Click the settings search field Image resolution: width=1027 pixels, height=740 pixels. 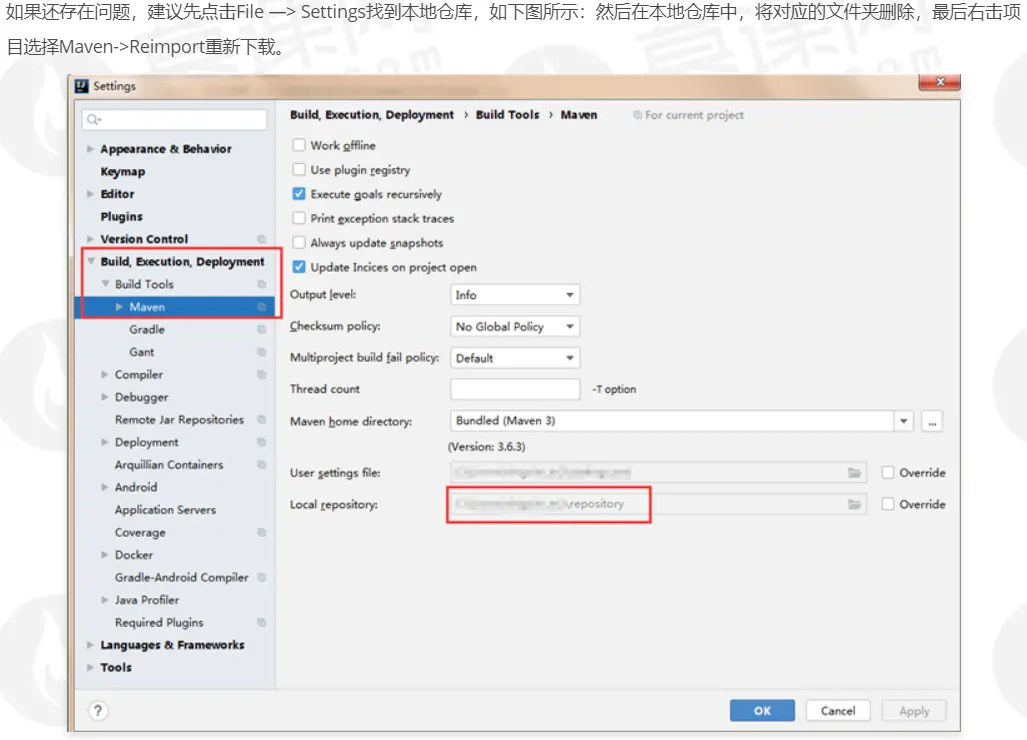click(x=174, y=119)
